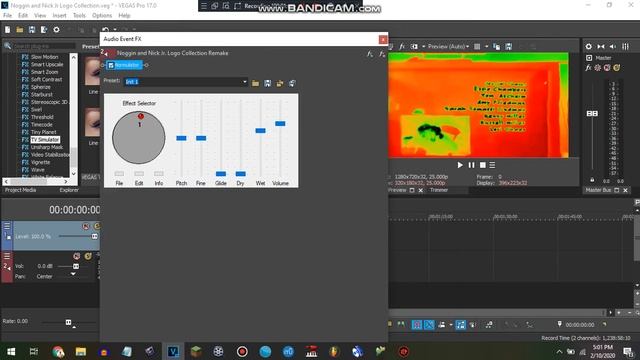Image resolution: width=640 pixels, height=360 pixels.
Task: Click the Search plug-ins field
Action: coord(44,46)
